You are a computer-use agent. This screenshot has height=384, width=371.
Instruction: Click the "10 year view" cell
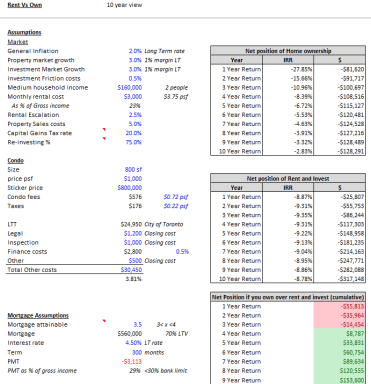(124, 5)
